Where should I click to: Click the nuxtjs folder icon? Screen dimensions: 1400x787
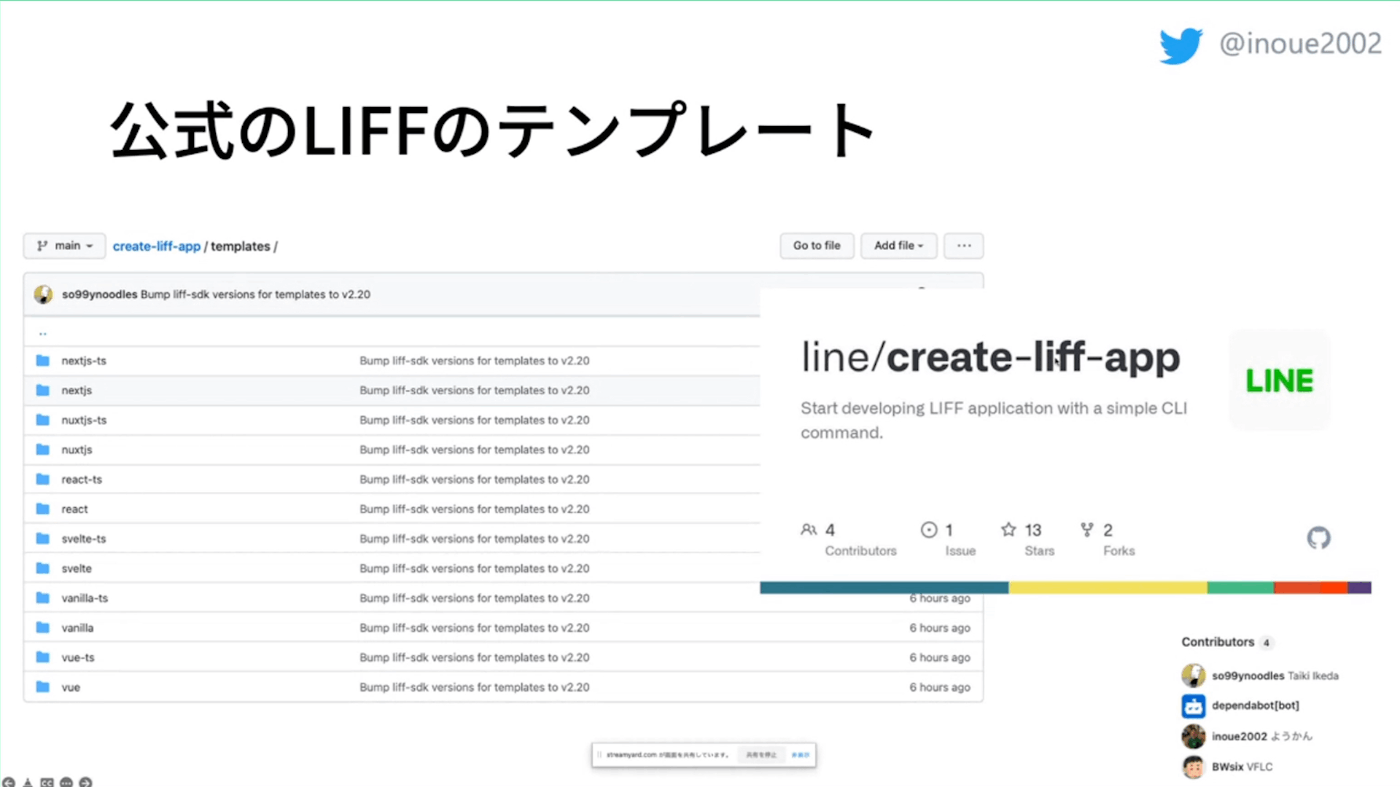click(x=43, y=450)
